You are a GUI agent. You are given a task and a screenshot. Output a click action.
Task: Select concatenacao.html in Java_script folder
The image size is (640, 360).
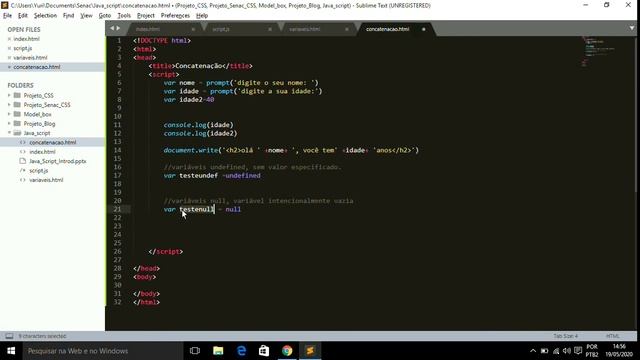click(53, 142)
